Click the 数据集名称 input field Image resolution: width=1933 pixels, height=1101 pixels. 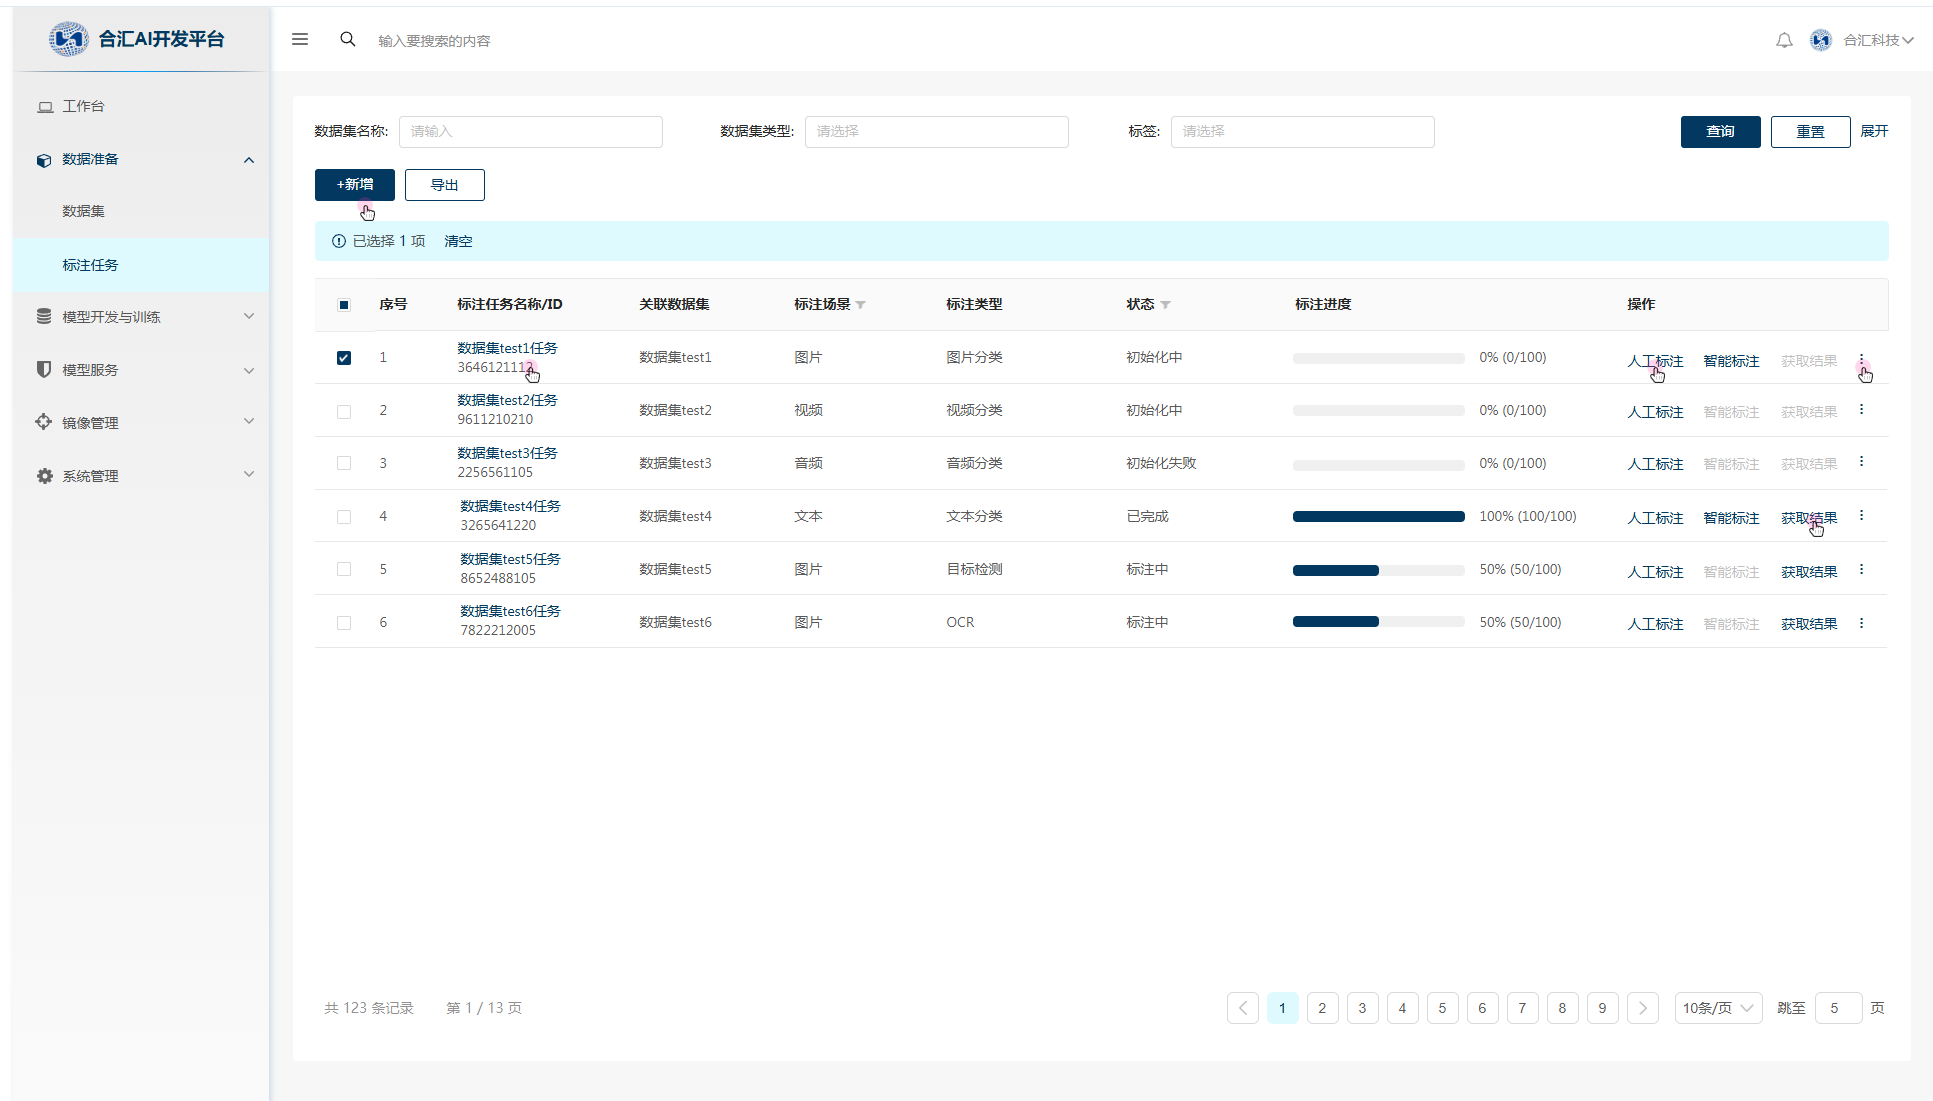click(530, 132)
